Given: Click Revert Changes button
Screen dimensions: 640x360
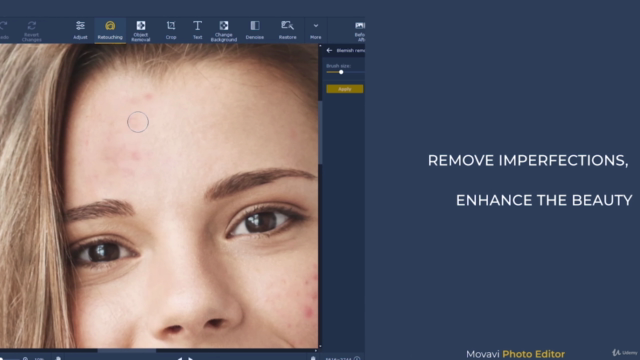Looking at the screenshot, I should [x=31, y=31].
